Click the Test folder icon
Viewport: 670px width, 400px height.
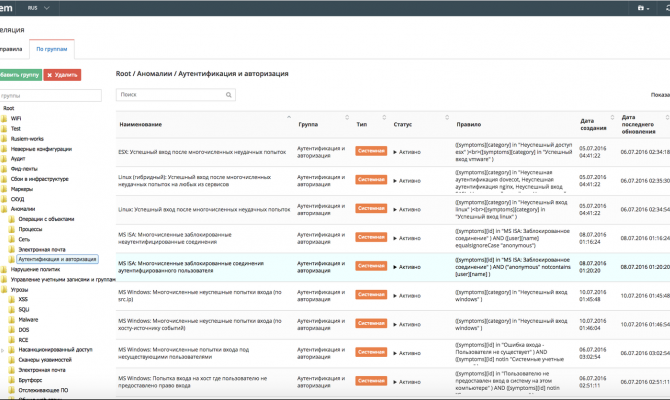click(4, 129)
